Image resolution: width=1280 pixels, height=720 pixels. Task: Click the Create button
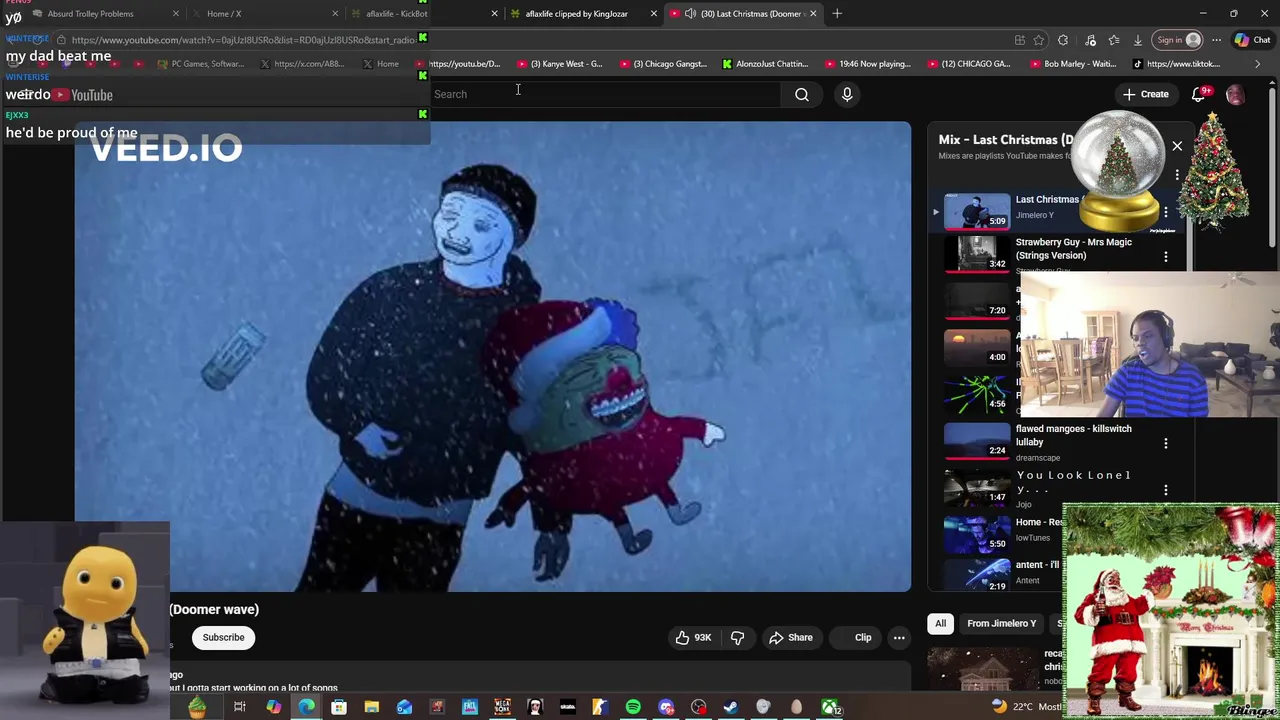pyautogui.click(x=1145, y=94)
